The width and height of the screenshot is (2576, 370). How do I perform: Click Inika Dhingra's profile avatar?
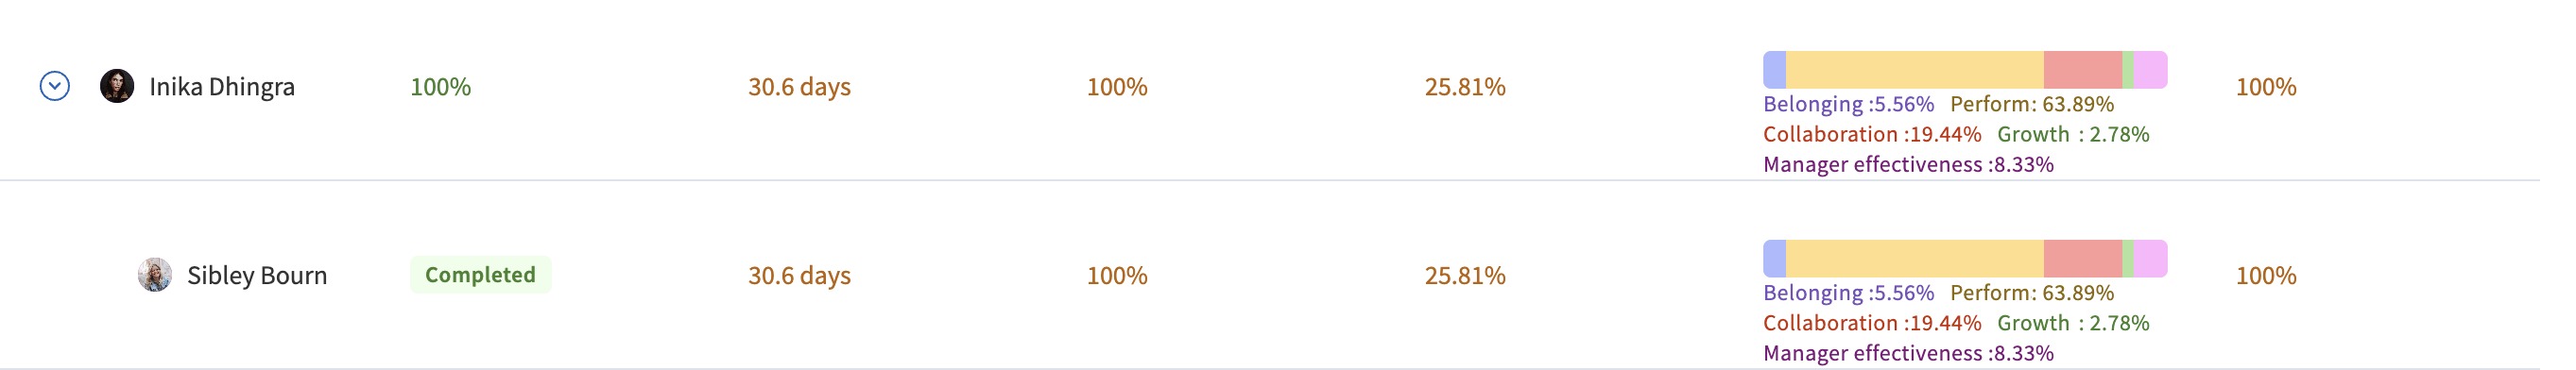[117, 86]
